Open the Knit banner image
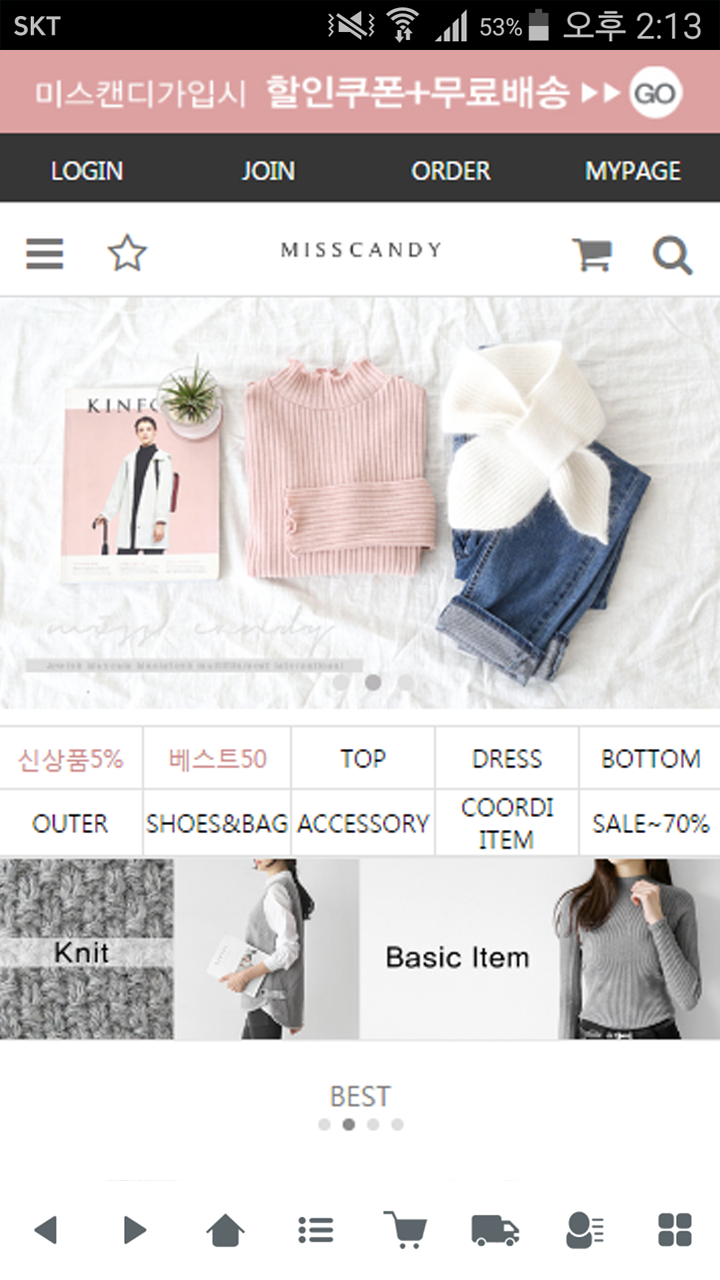 coord(179,949)
